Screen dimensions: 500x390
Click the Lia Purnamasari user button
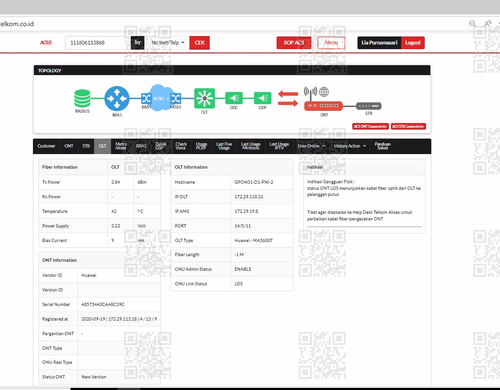379,43
